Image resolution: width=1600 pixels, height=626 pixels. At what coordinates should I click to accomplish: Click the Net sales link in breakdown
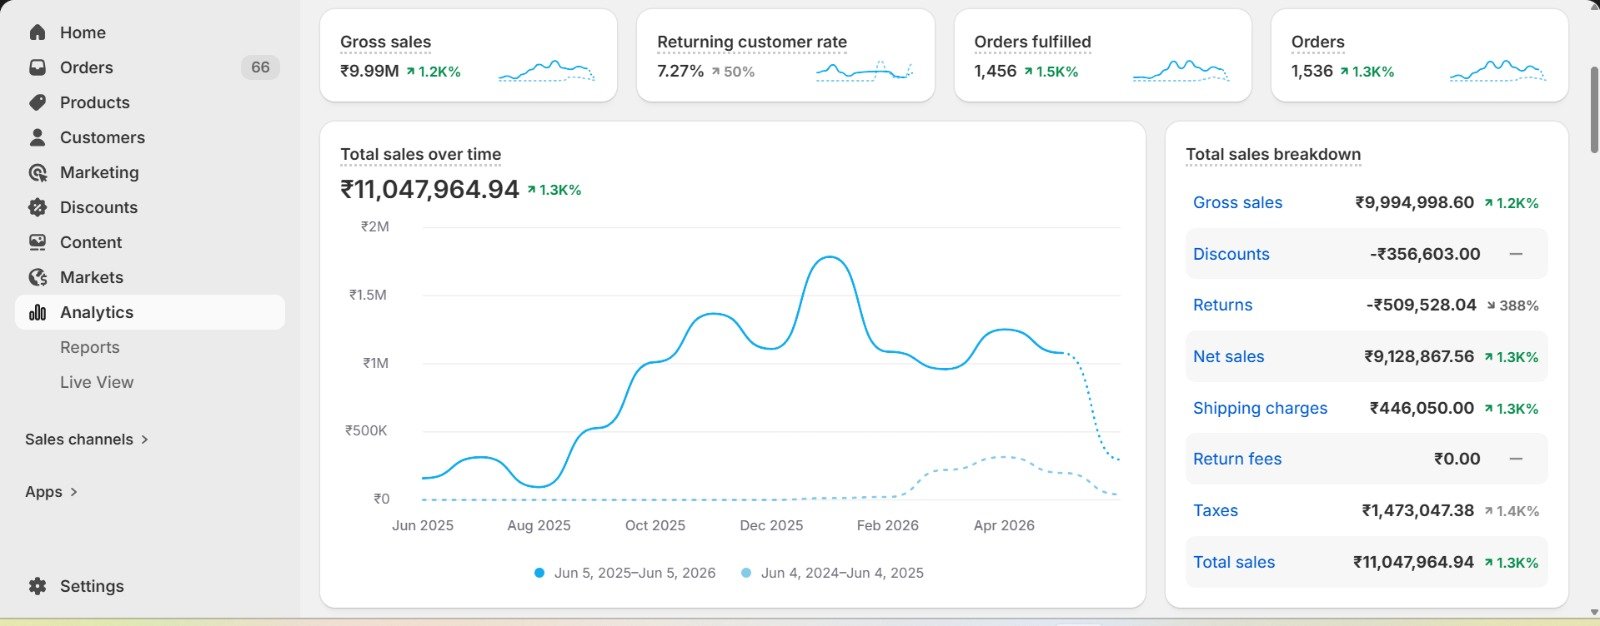click(1228, 356)
